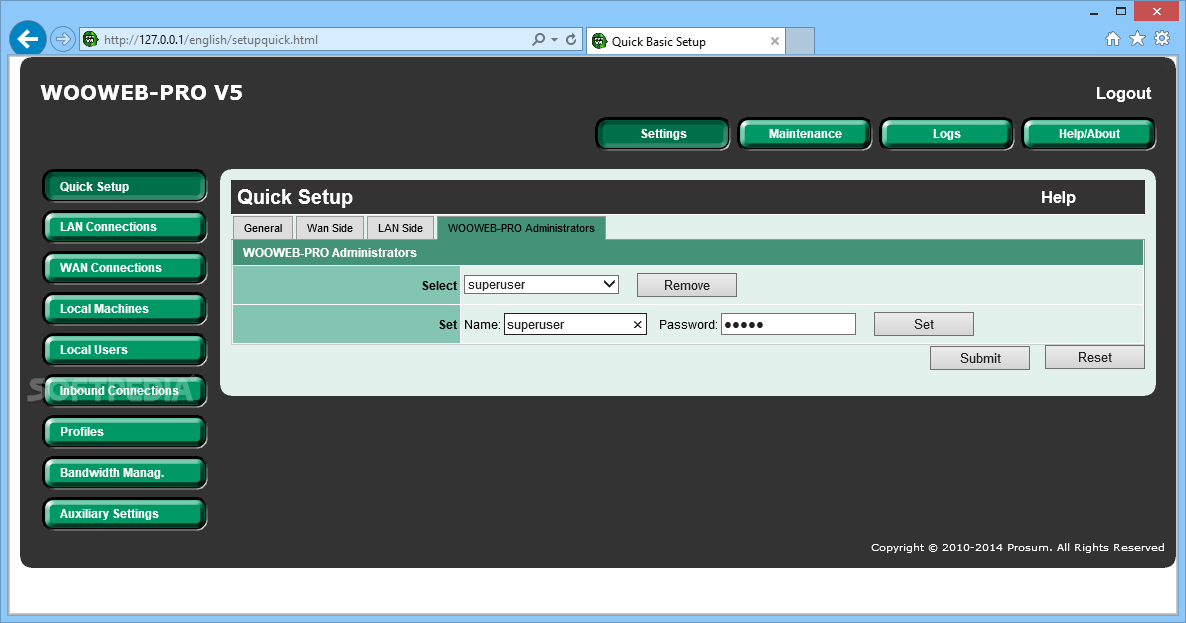The height and width of the screenshot is (623, 1186).
Task: Click into the Password field
Action: [788, 324]
